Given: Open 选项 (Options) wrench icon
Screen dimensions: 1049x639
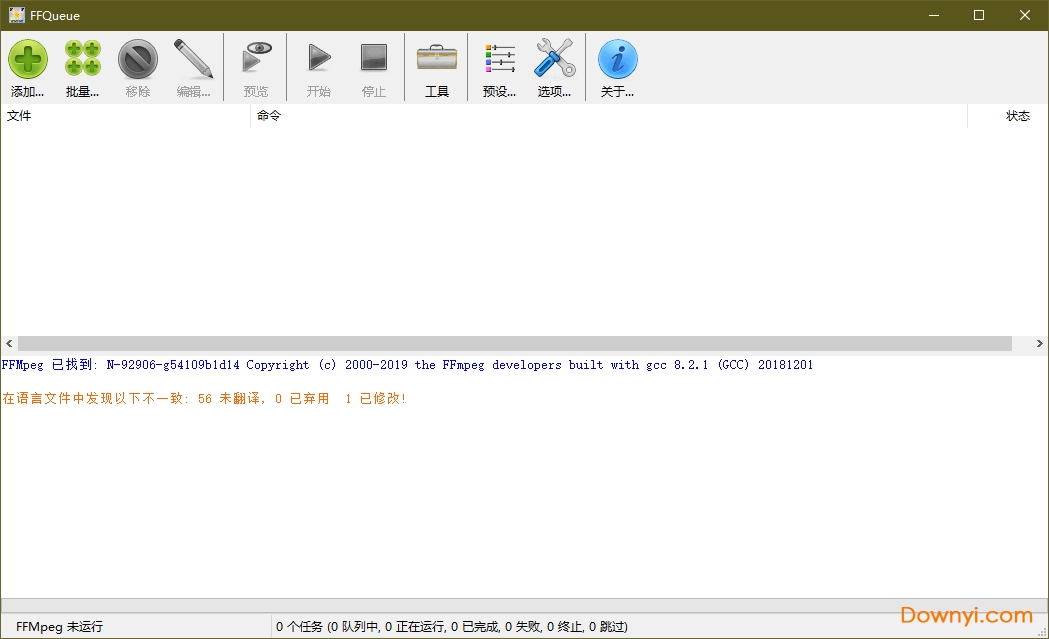Looking at the screenshot, I should pyautogui.click(x=554, y=60).
